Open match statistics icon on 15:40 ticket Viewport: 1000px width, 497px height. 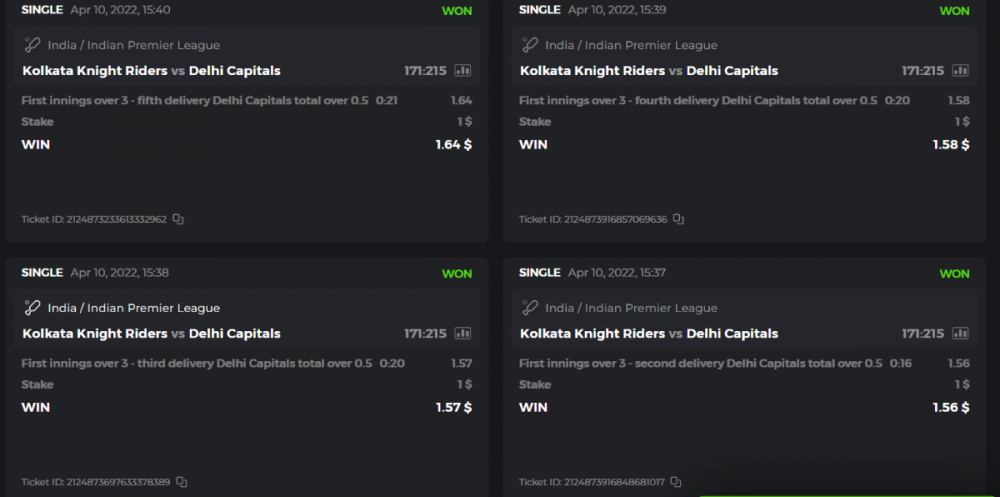click(462, 71)
